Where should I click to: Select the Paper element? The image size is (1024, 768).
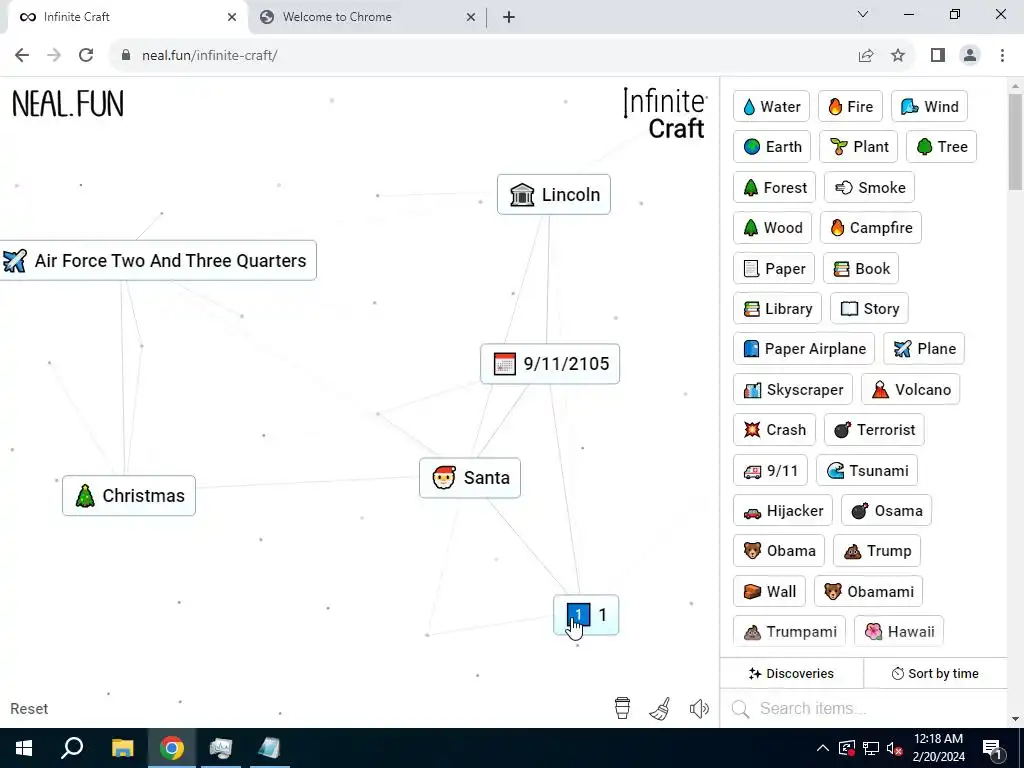(774, 268)
